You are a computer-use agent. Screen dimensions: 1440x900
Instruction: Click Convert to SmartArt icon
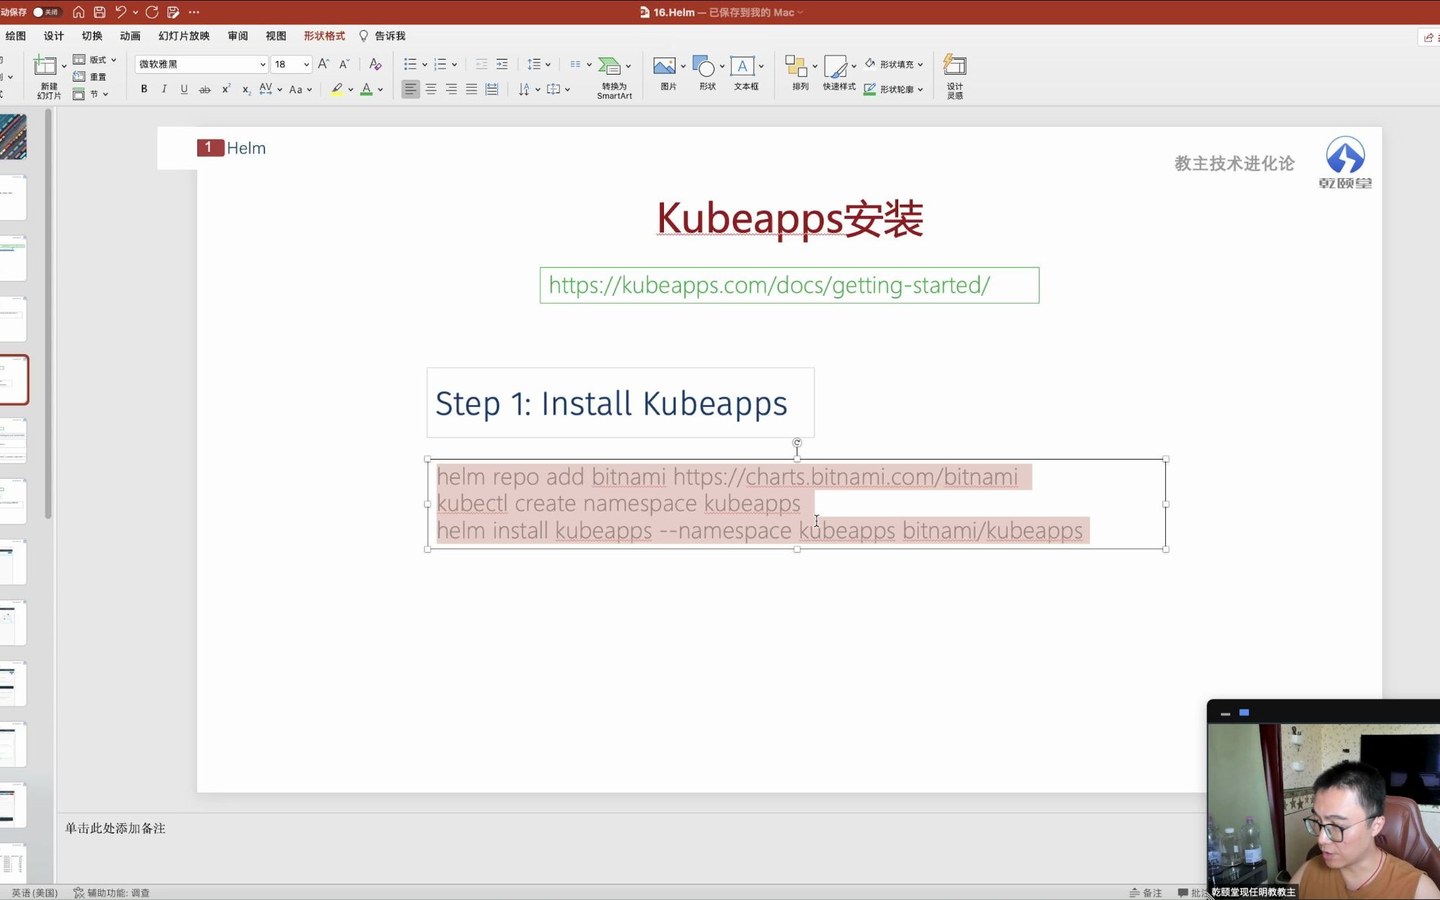pyautogui.click(x=610, y=67)
